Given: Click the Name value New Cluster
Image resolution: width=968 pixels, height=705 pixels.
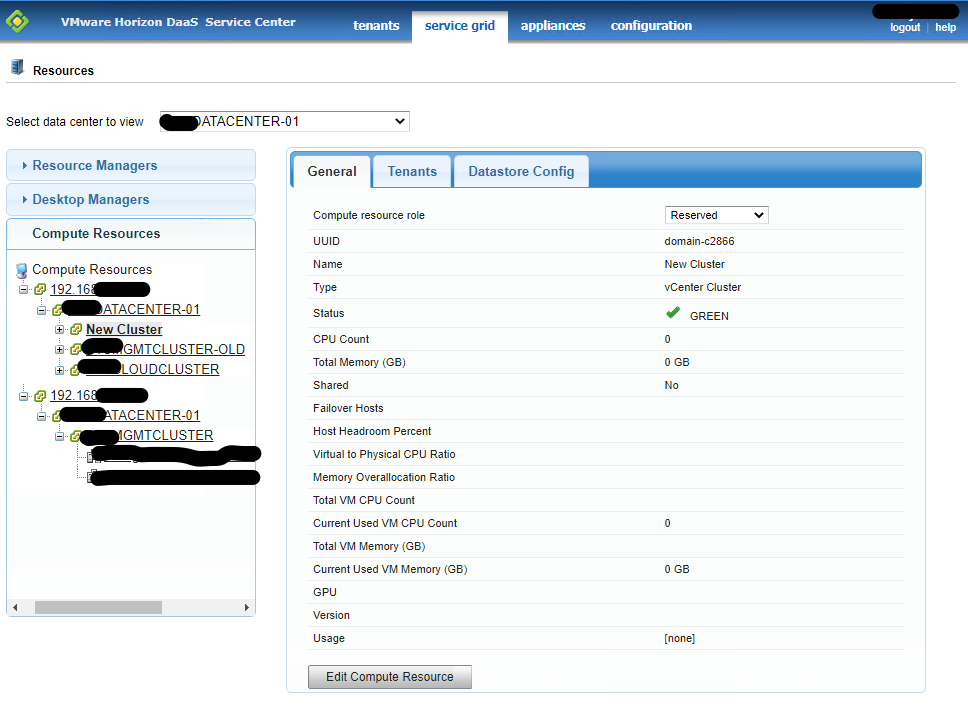Looking at the screenshot, I should click(694, 264).
